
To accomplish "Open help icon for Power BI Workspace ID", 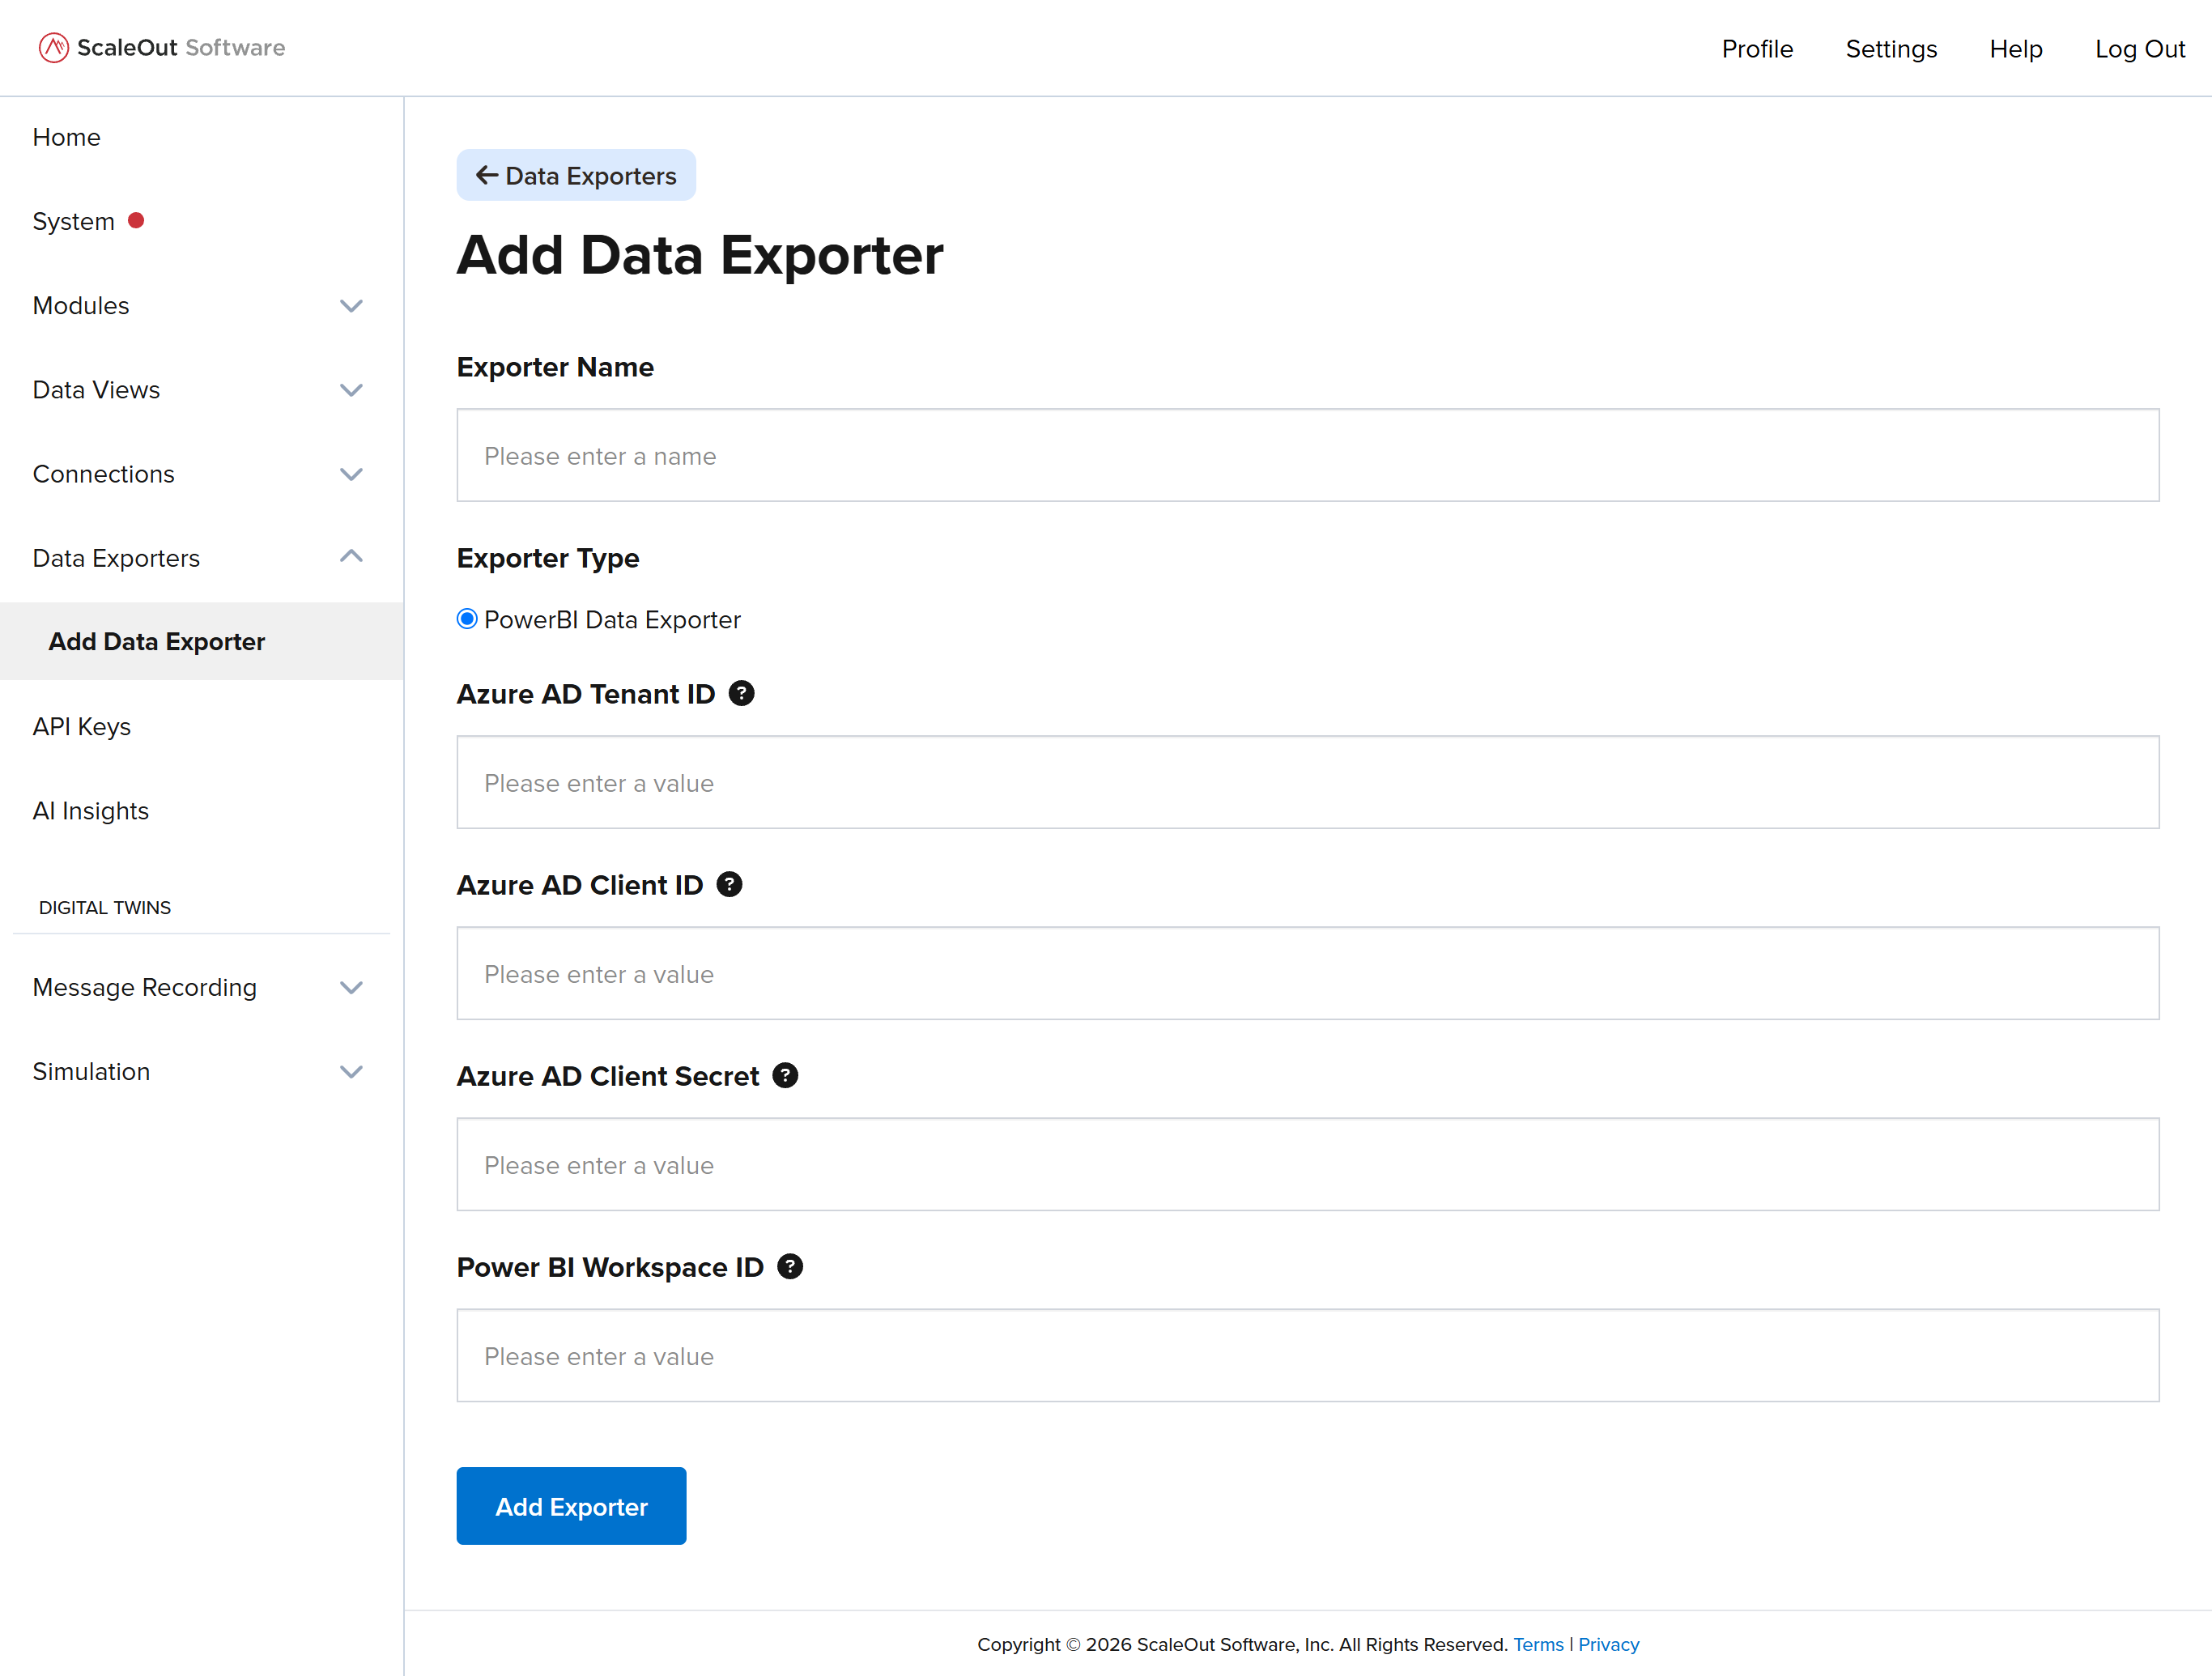I will coord(790,1266).
